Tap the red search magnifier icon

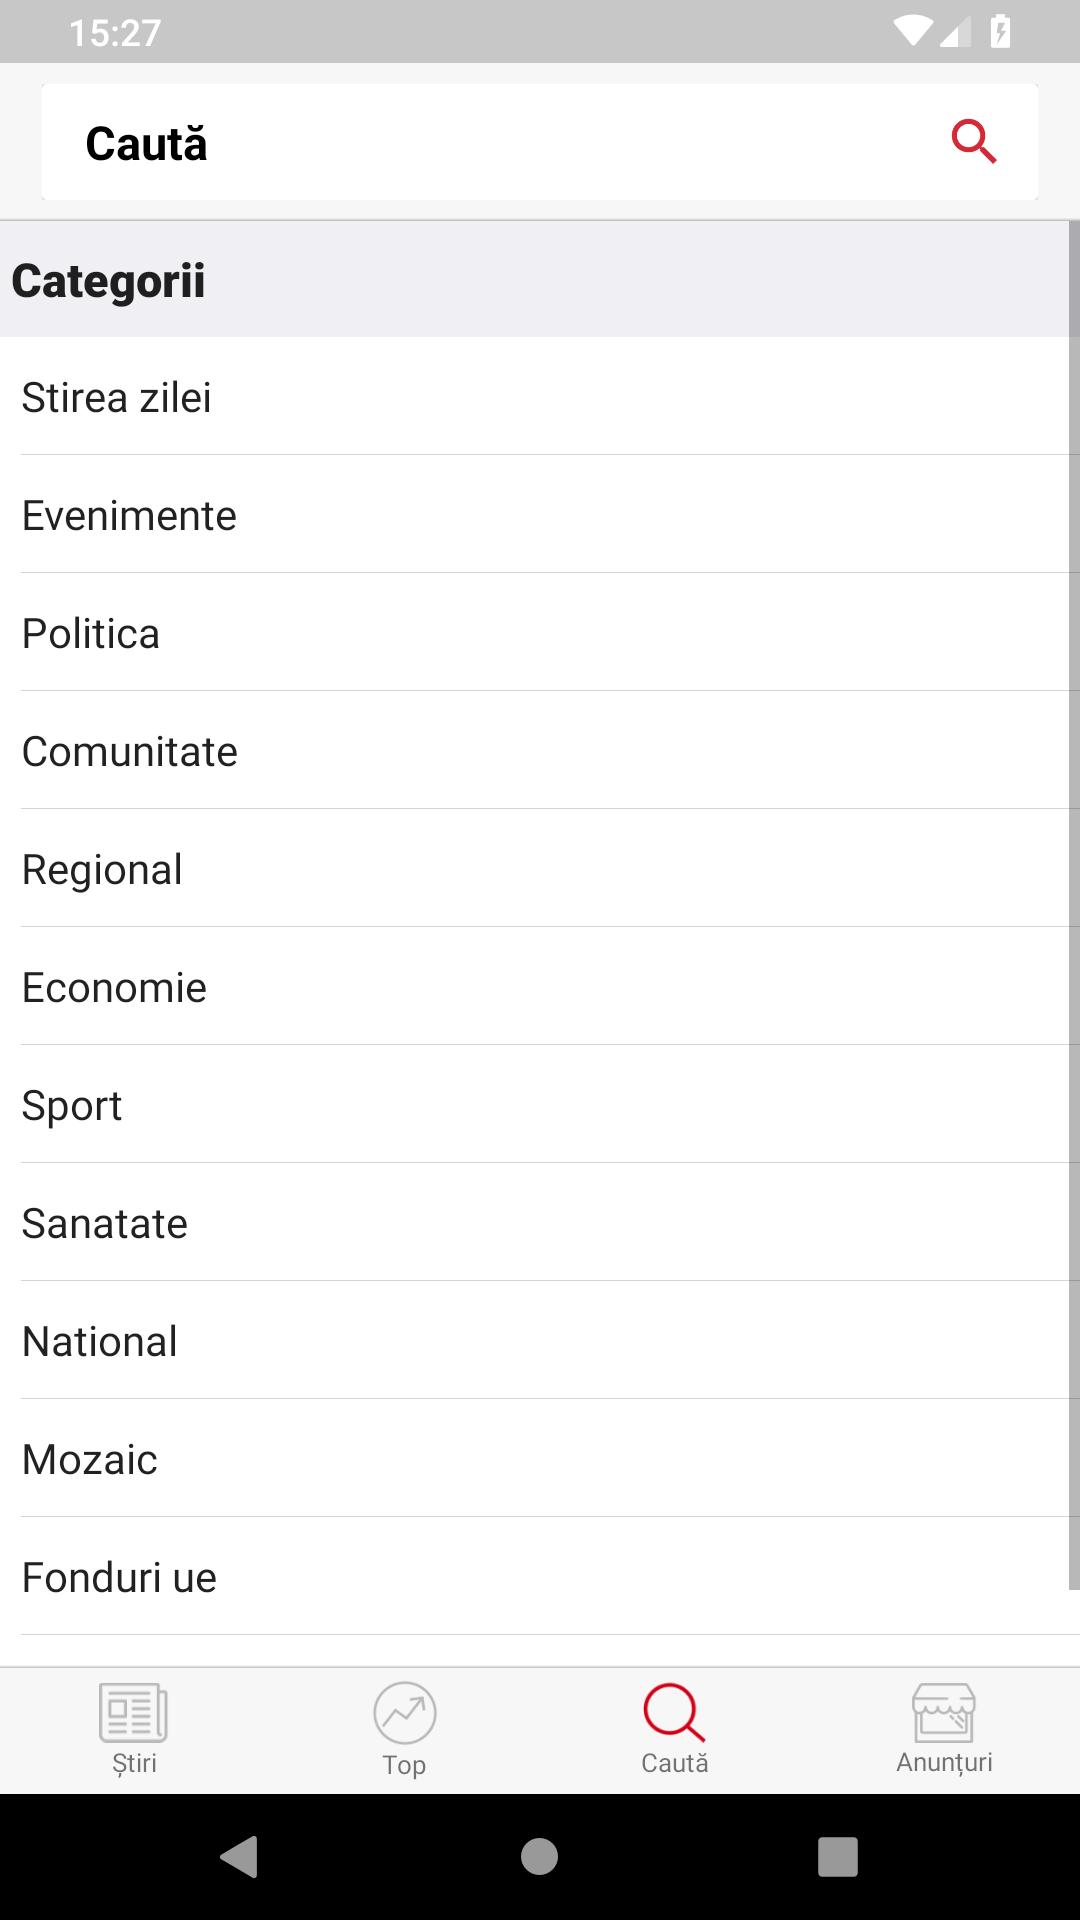click(974, 141)
